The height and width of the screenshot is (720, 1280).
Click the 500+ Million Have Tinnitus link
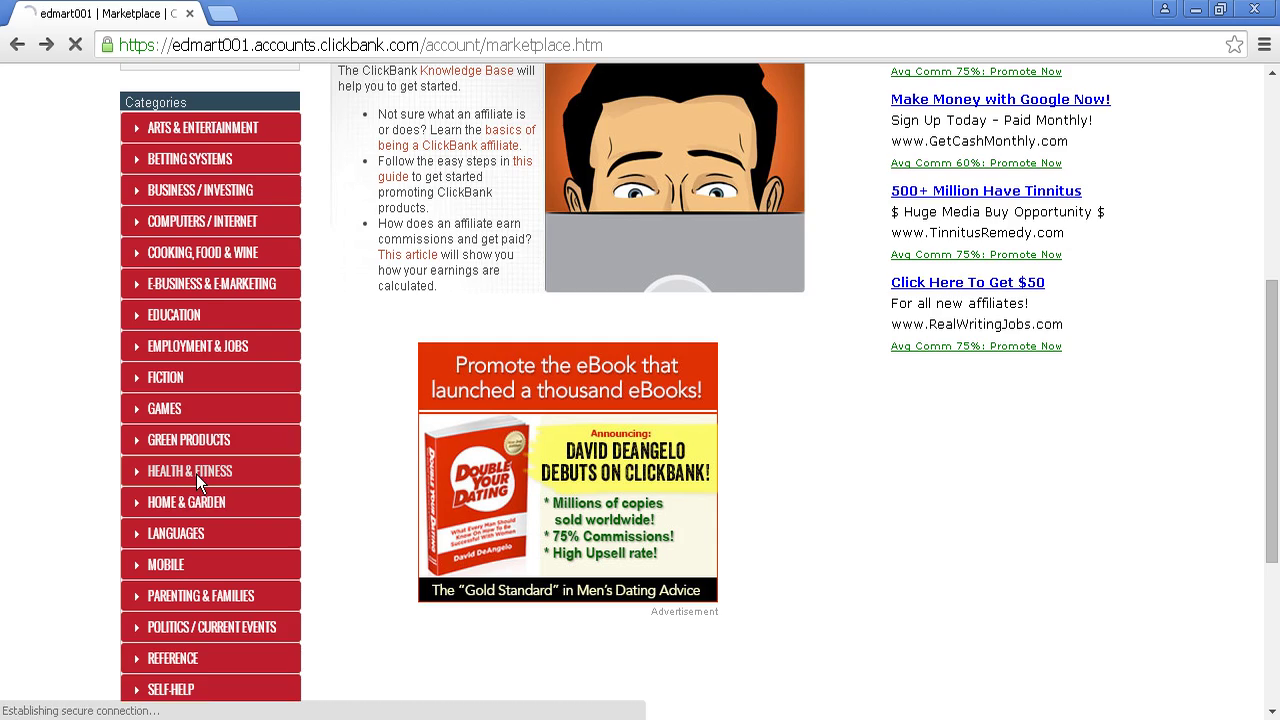(986, 191)
